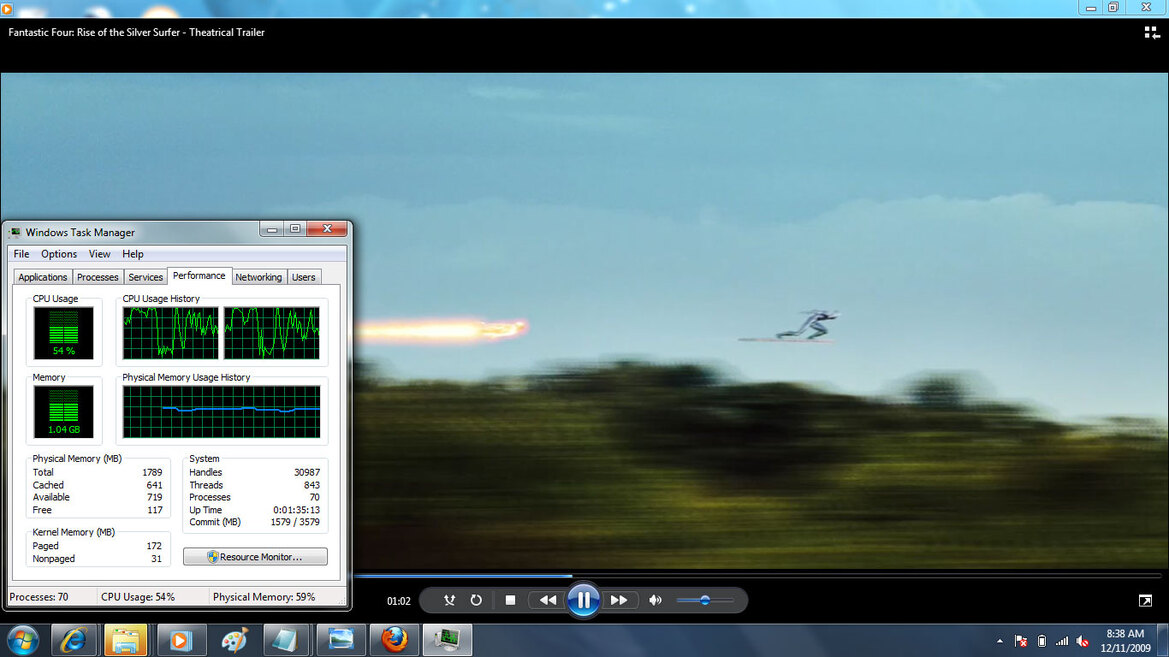This screenshot has height=657, width=1169.
Task: Open the picture viewer taskbar icon
Action: point(341,641)
